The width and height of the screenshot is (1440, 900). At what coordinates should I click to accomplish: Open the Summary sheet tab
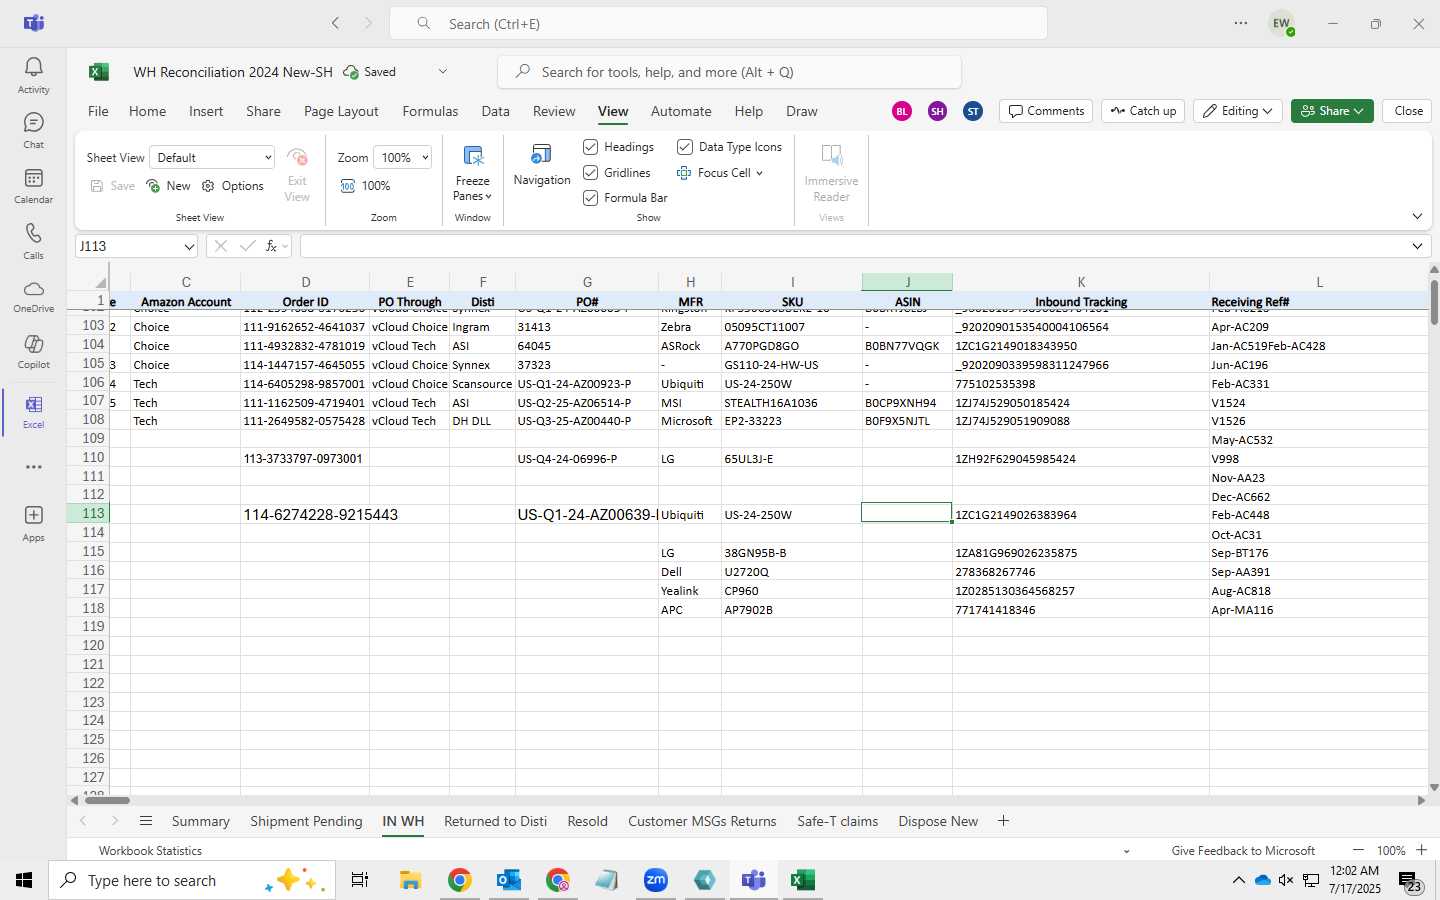200,821
